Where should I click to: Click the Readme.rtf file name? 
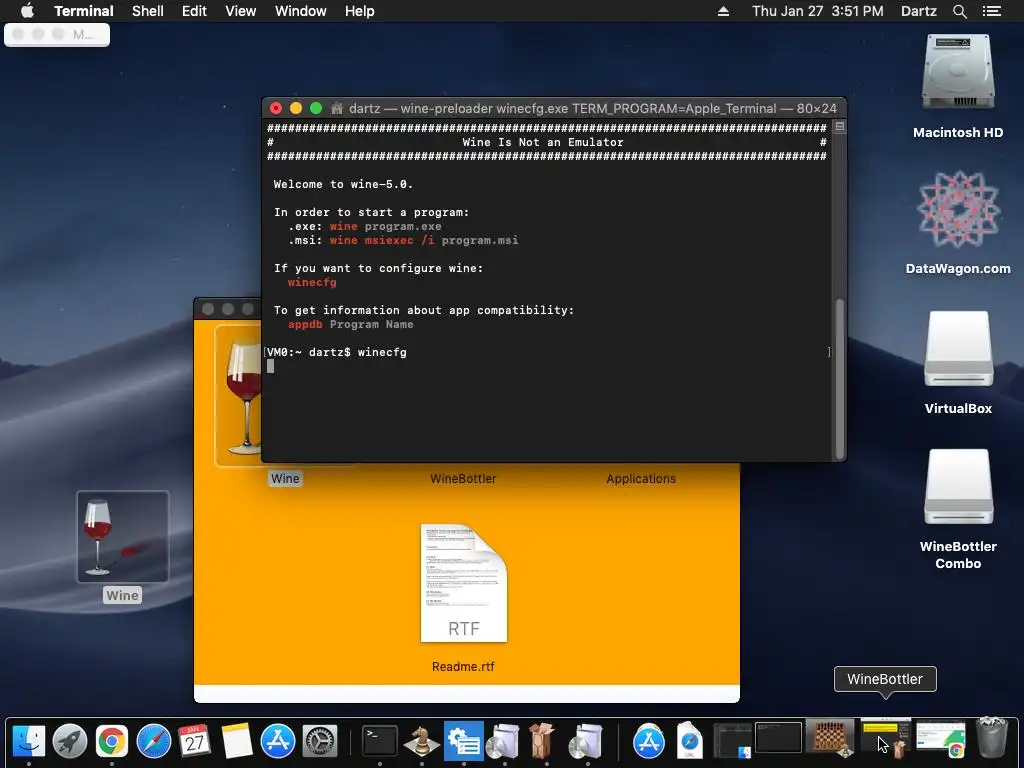click(463, 667)
